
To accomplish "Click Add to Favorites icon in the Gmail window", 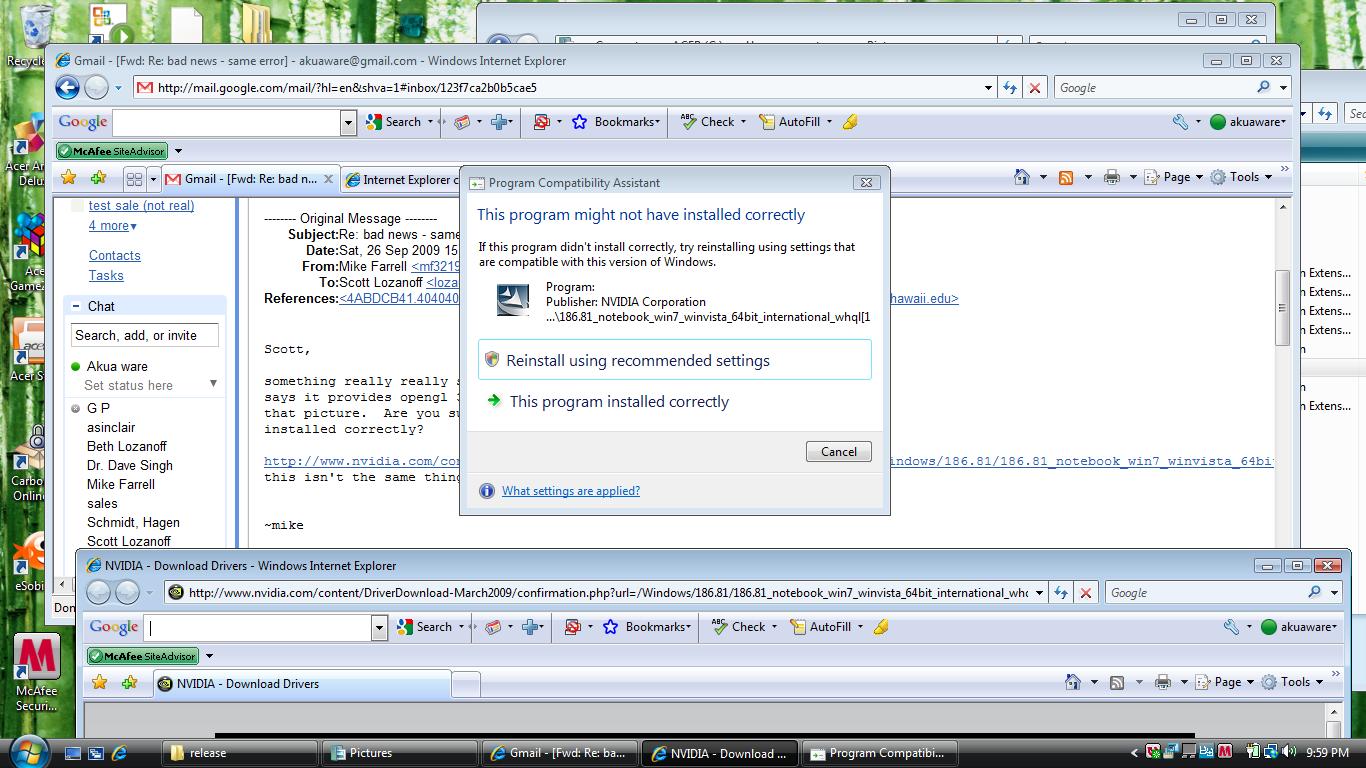I will (x=98, y=177).
